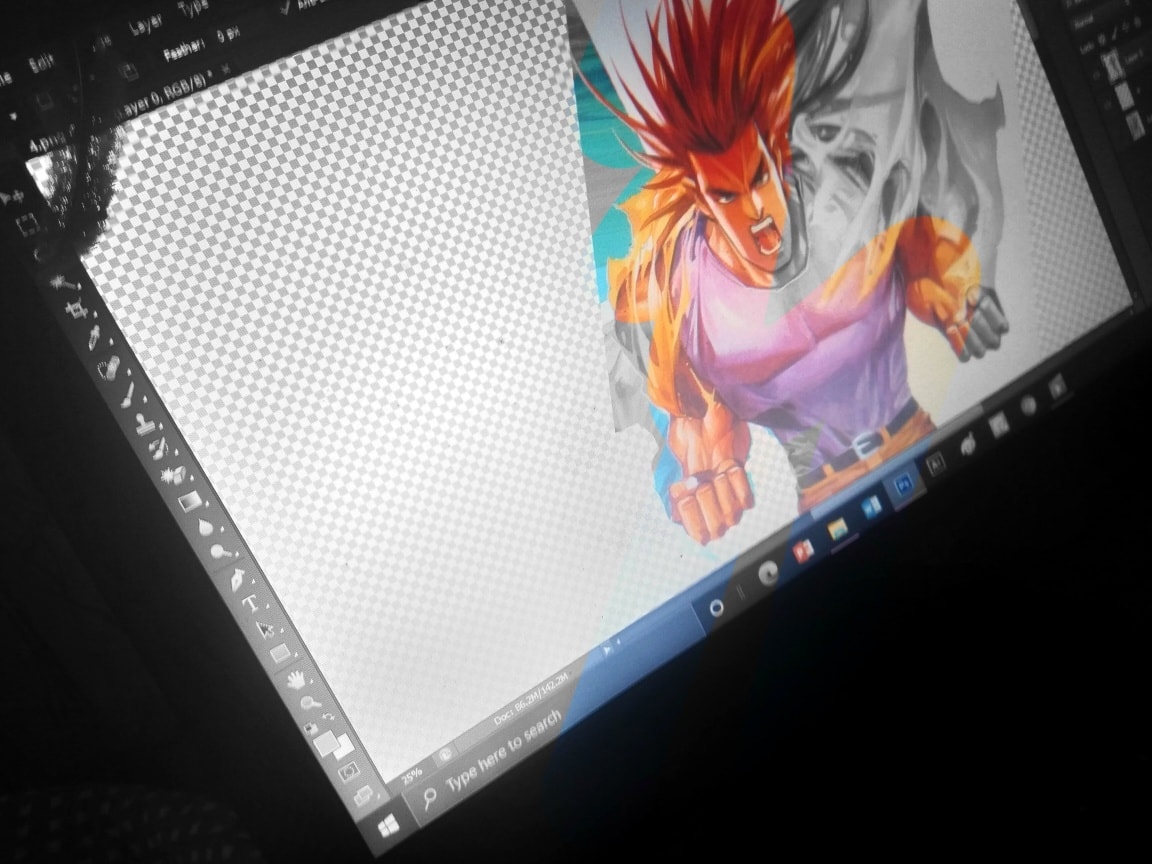Select the Brush tool
The image size is (1152, 864).
point(126,397)
